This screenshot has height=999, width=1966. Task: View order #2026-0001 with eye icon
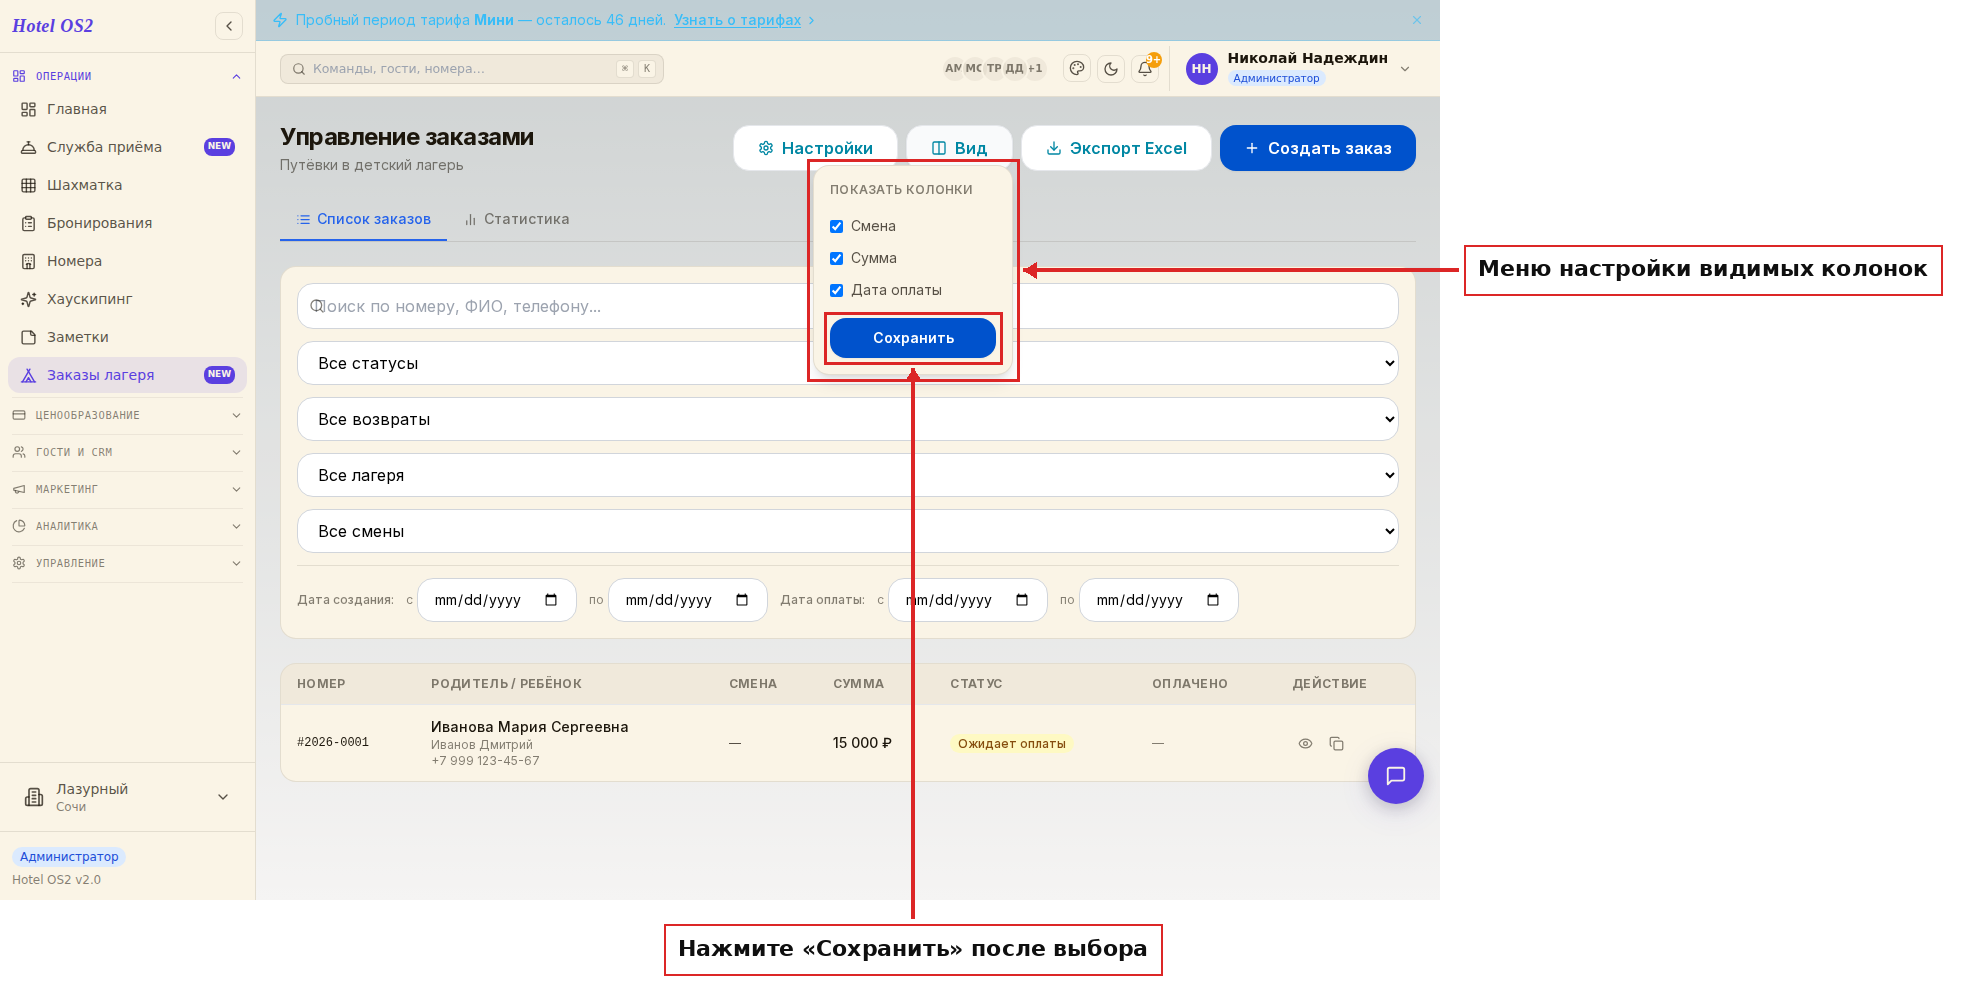pyautogui.click(x=1305, y=743)
